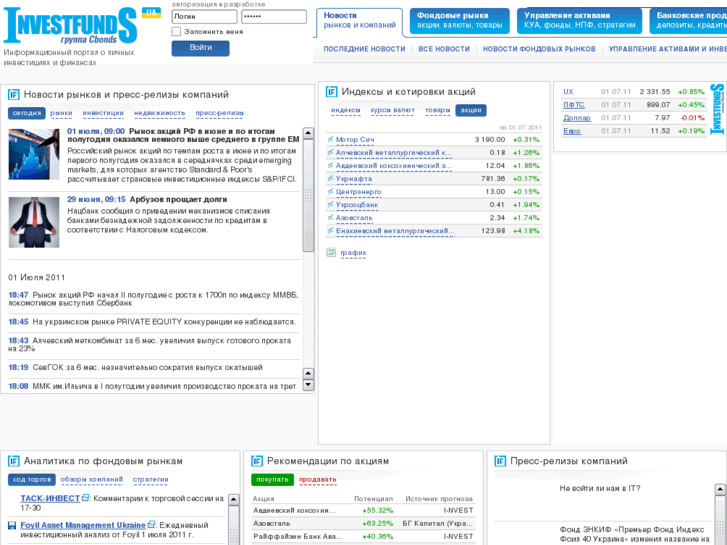Click the Логин input field

point(204,17)
